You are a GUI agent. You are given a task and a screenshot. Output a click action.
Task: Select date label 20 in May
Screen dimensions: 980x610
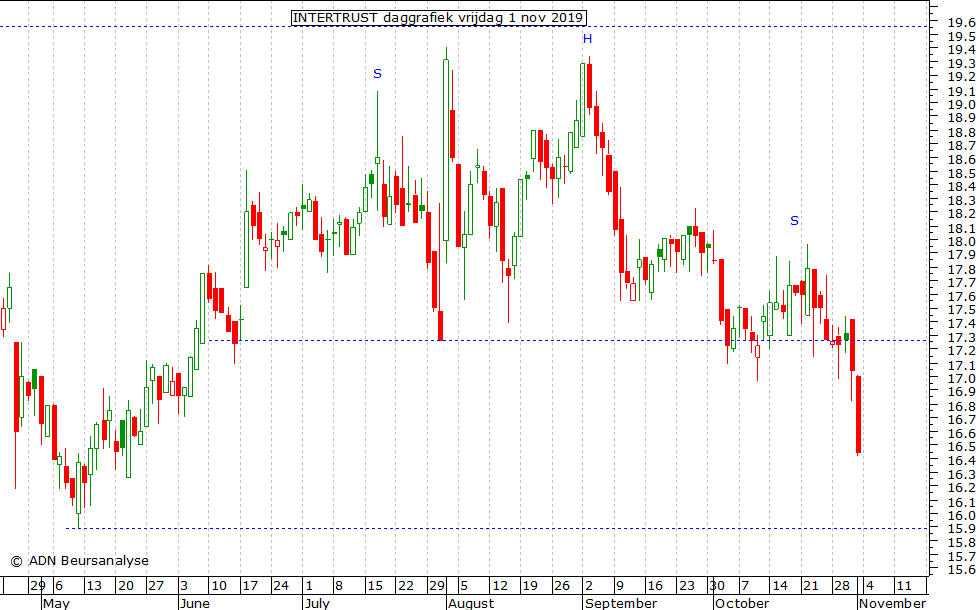point(126,586)
